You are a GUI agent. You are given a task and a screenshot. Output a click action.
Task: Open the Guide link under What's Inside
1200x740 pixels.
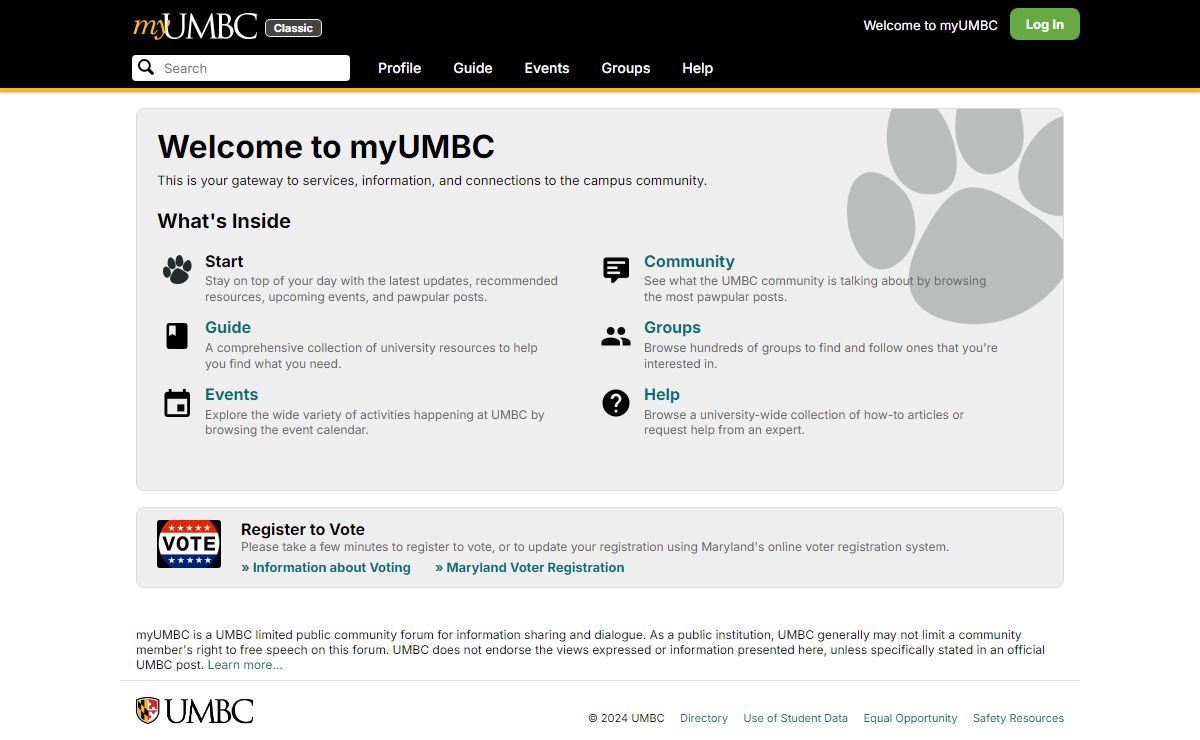[228, 327]
